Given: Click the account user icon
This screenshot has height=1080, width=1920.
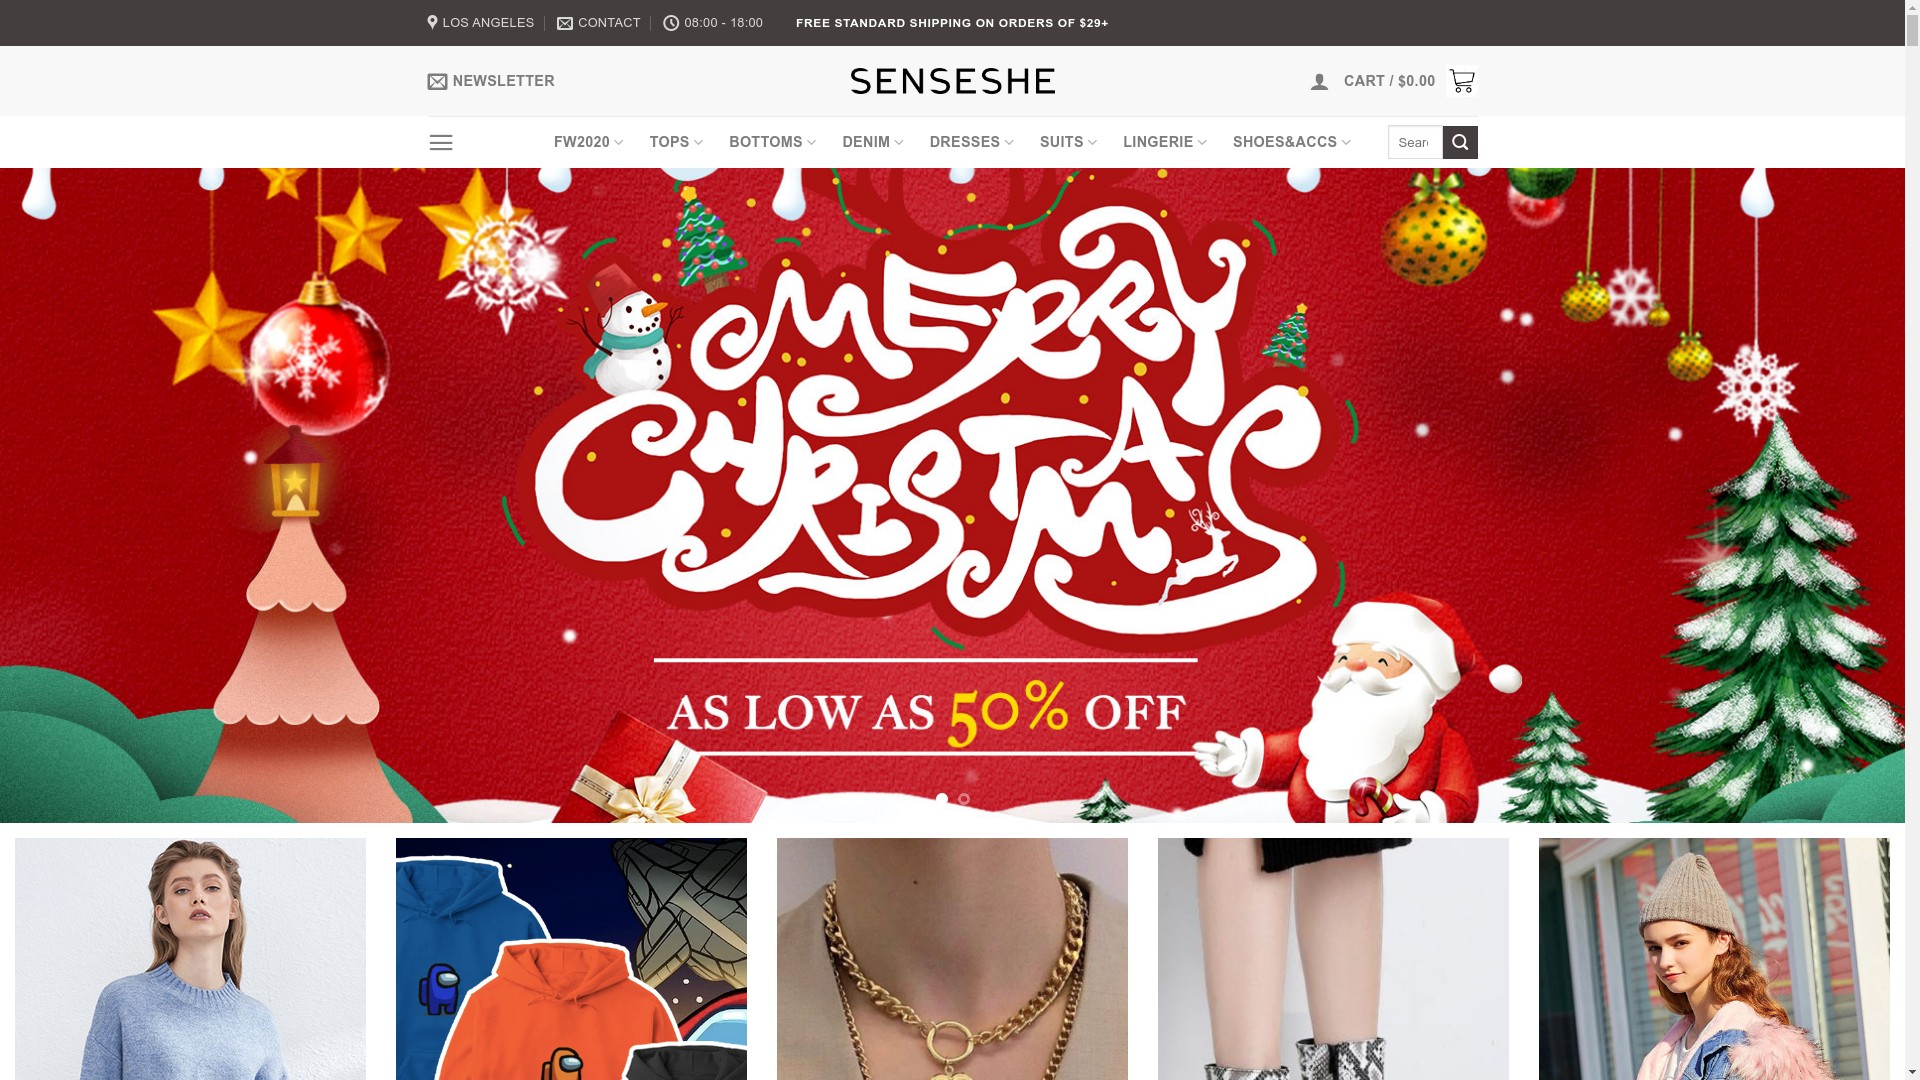Looking at the screenshot, I should (x=1319, y=82).
